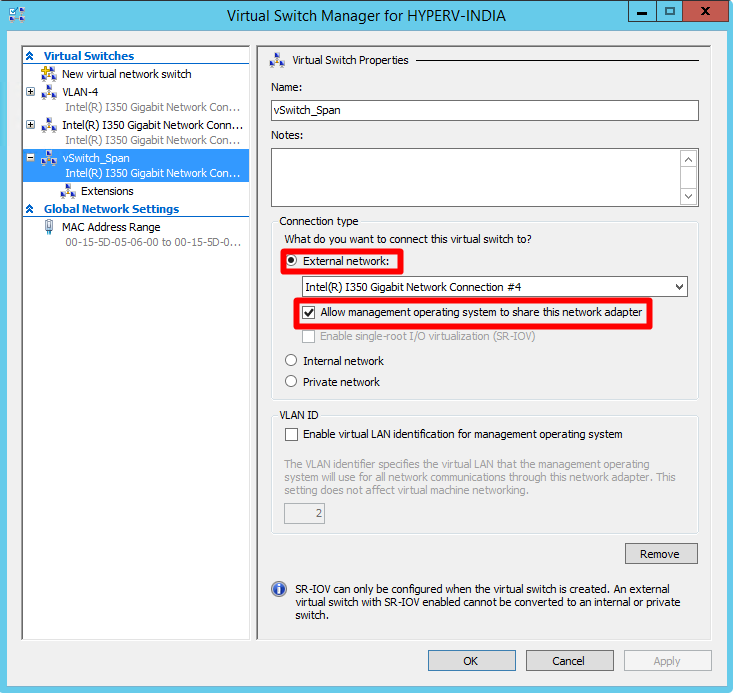733x694 pixels.
Task: Click icon beside Intel(R) I350 Gigabit Network Conn... switch
Action: (49, 125)
